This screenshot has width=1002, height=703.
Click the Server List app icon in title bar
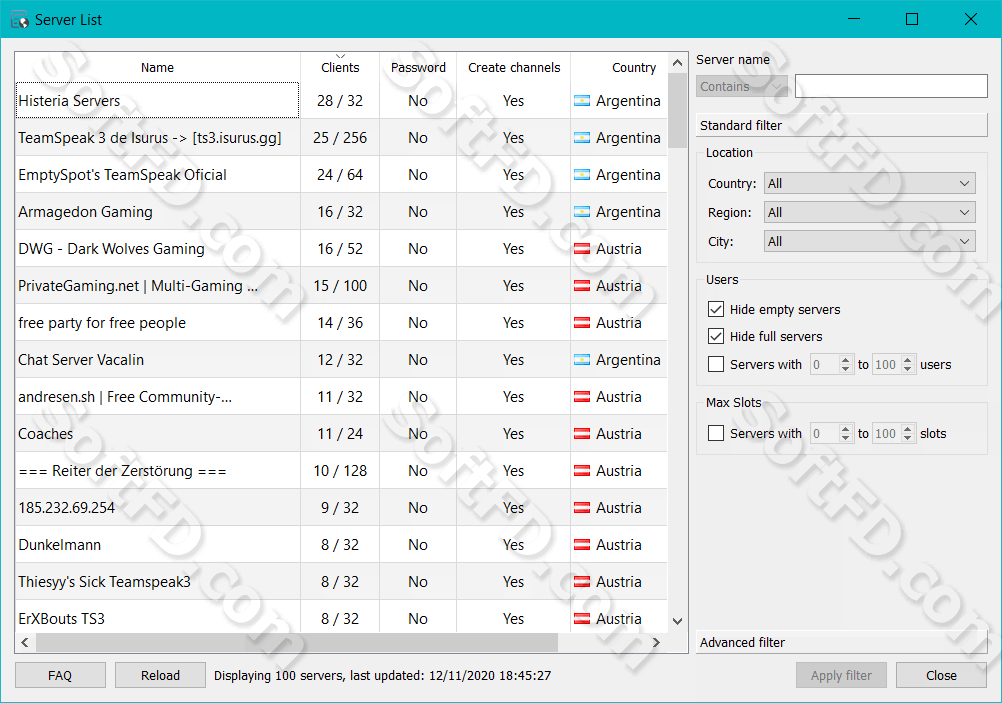click(20, 20)
